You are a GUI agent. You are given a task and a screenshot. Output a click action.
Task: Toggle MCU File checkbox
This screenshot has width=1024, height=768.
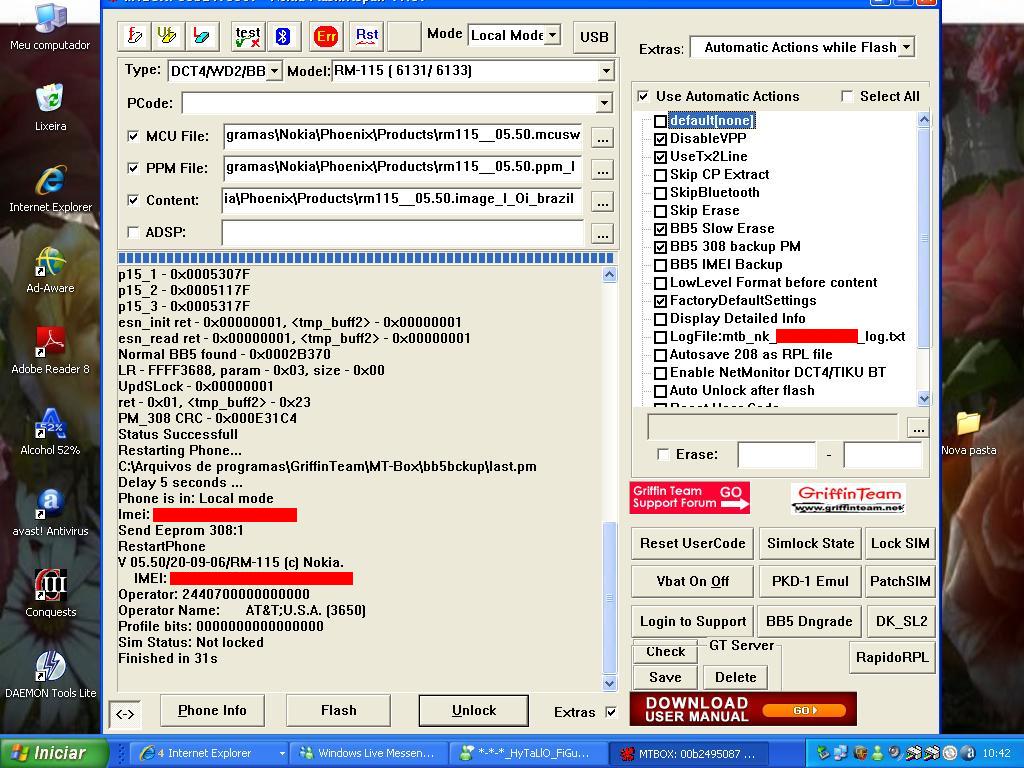tap(133, 136)
